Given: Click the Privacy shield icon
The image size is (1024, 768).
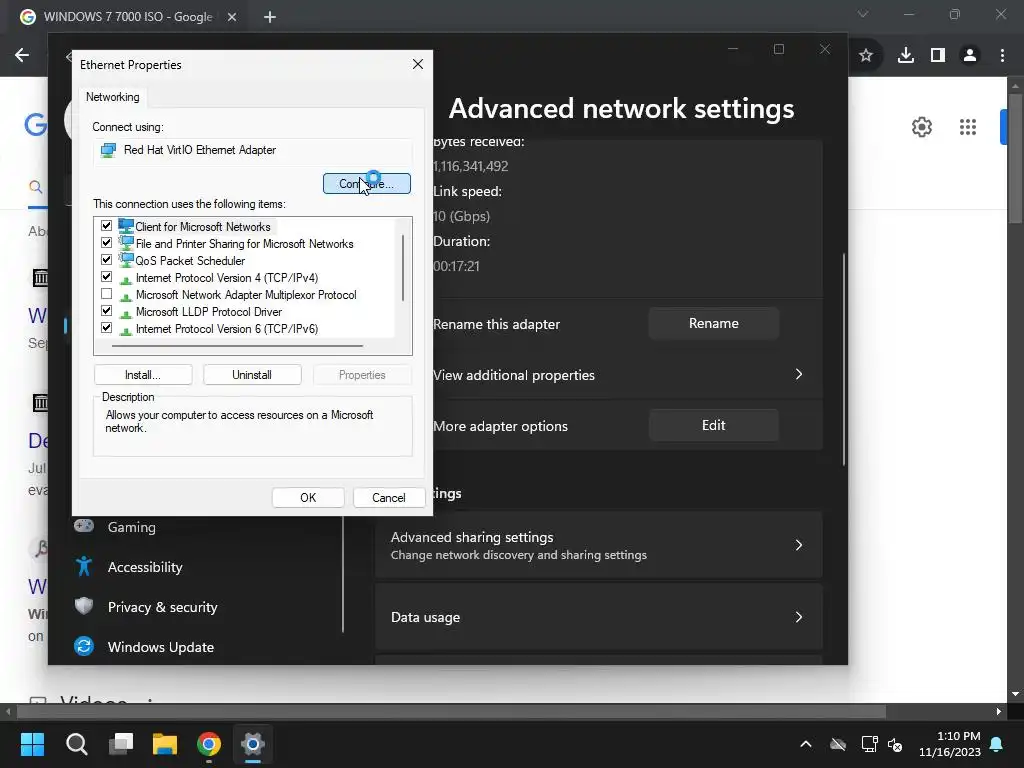Looking at the screenshot, I should [x=84, y=606].
